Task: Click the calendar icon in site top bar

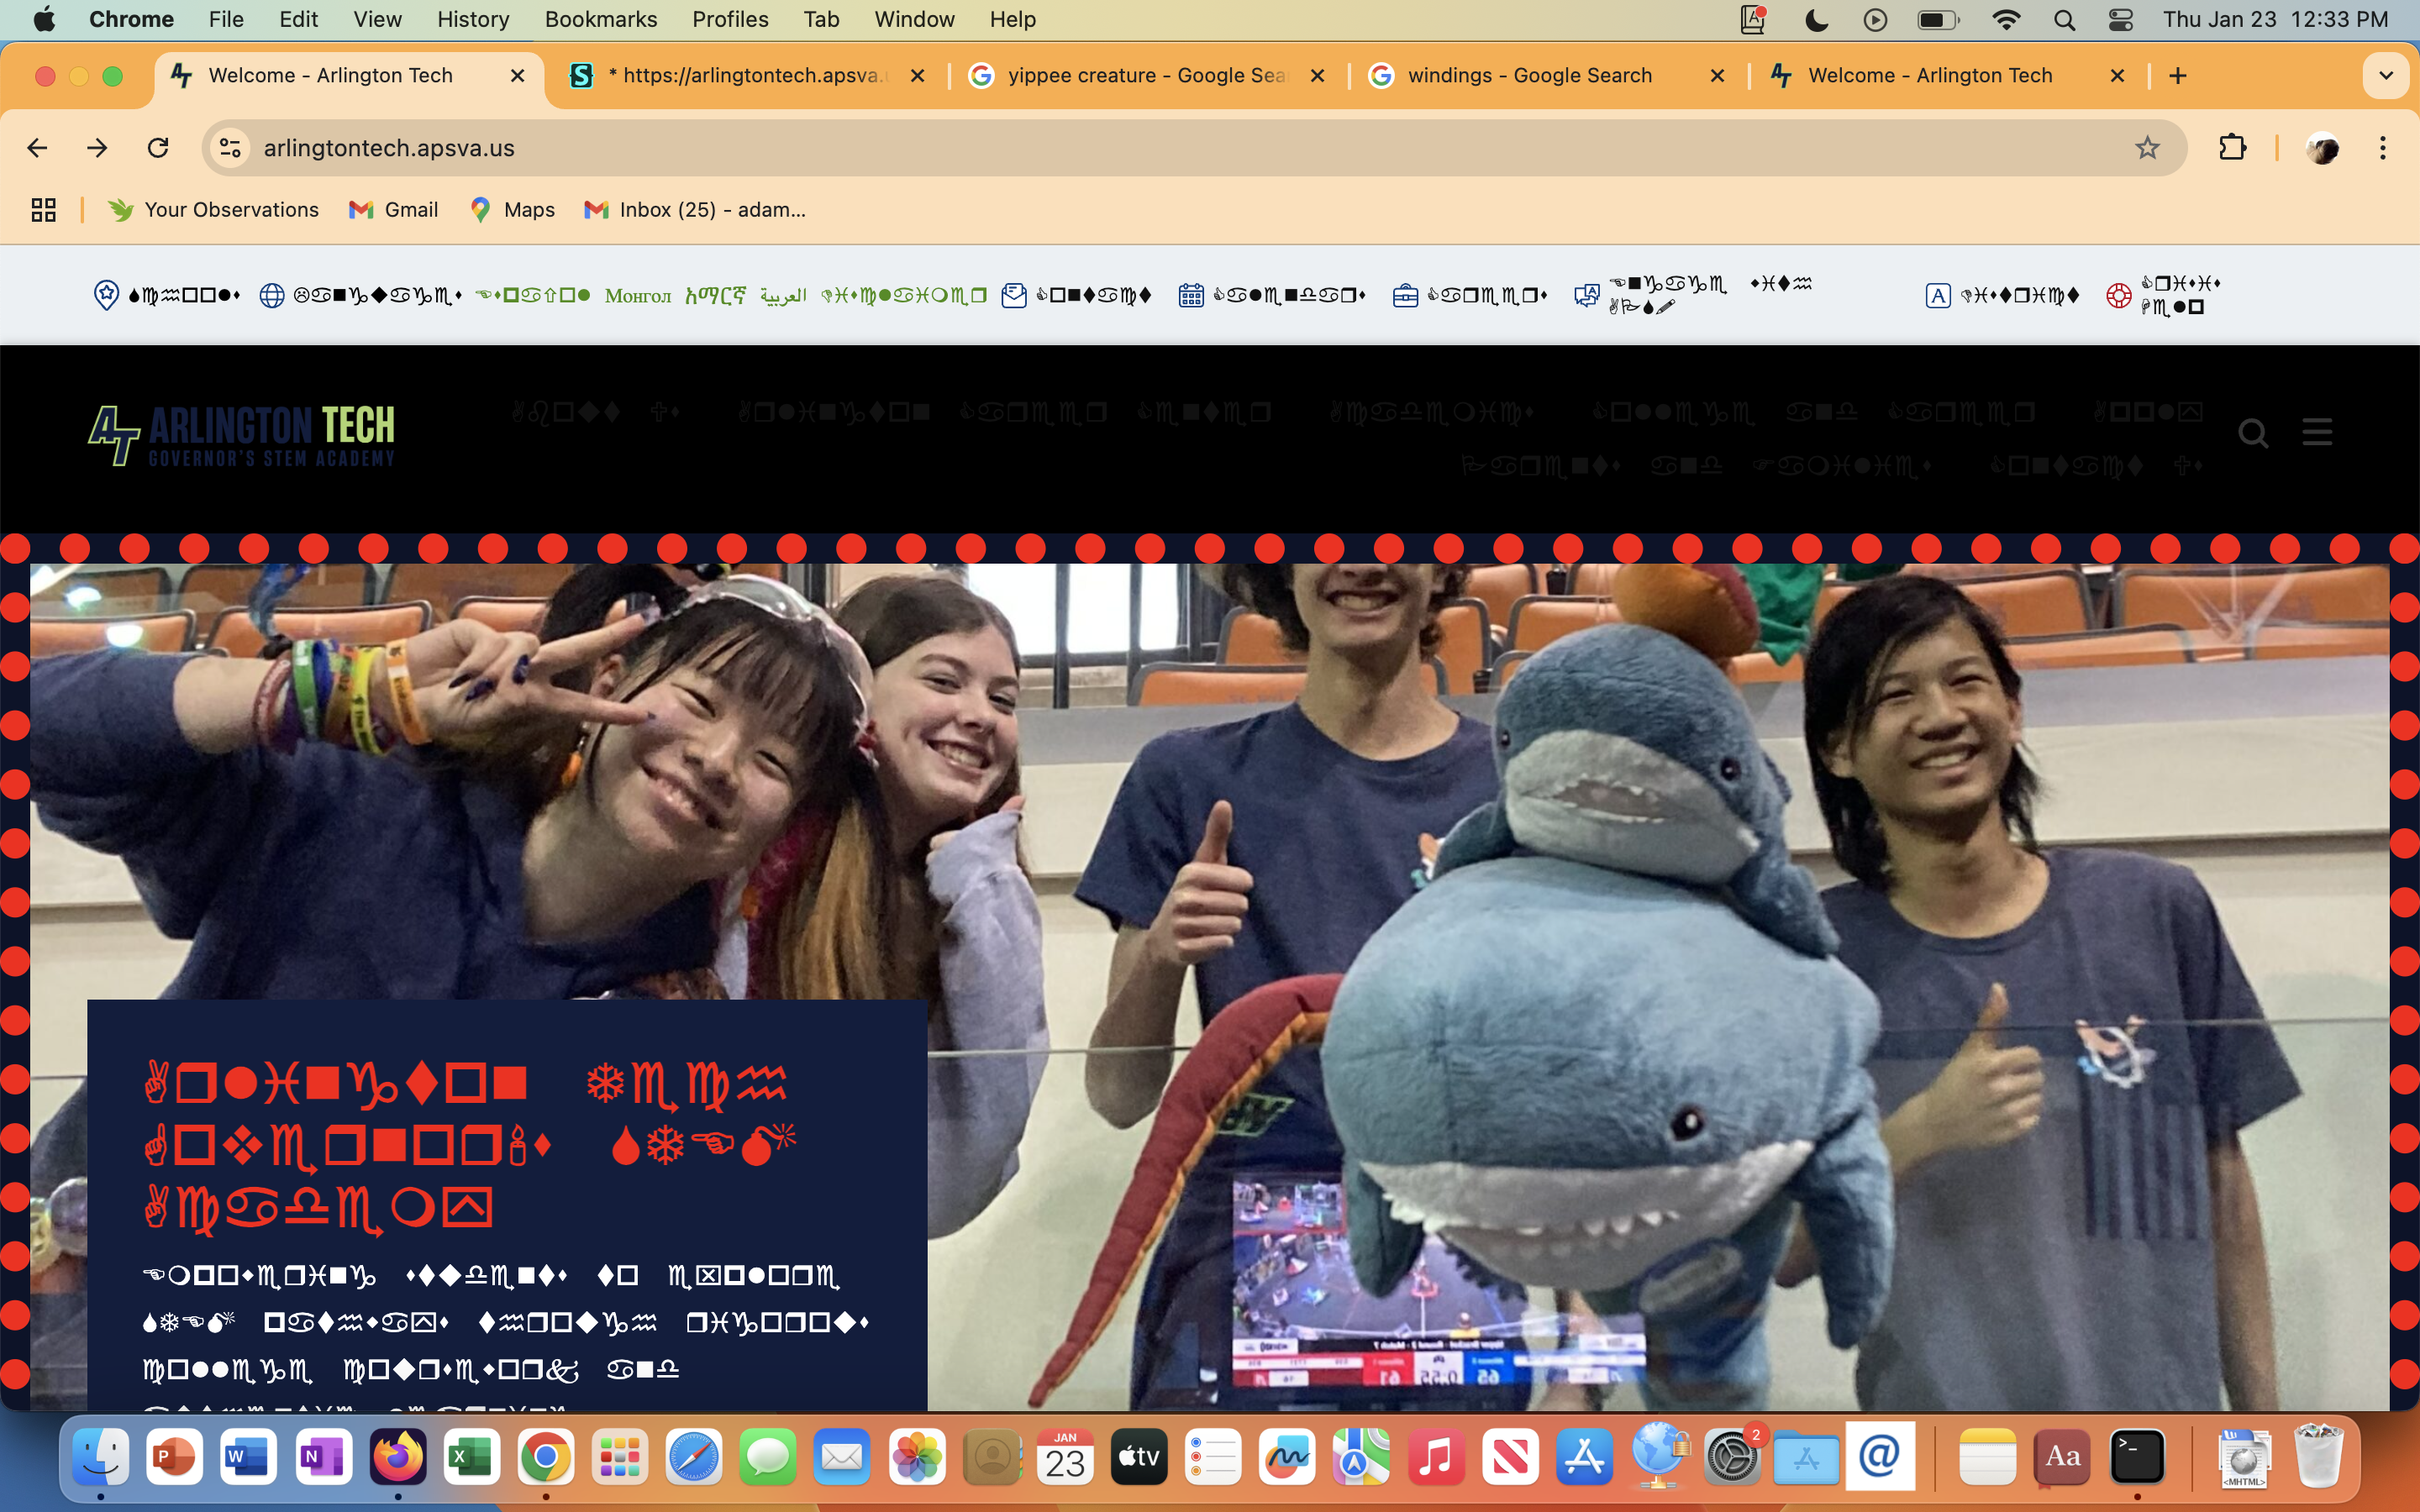Action: pos(1190,295)
